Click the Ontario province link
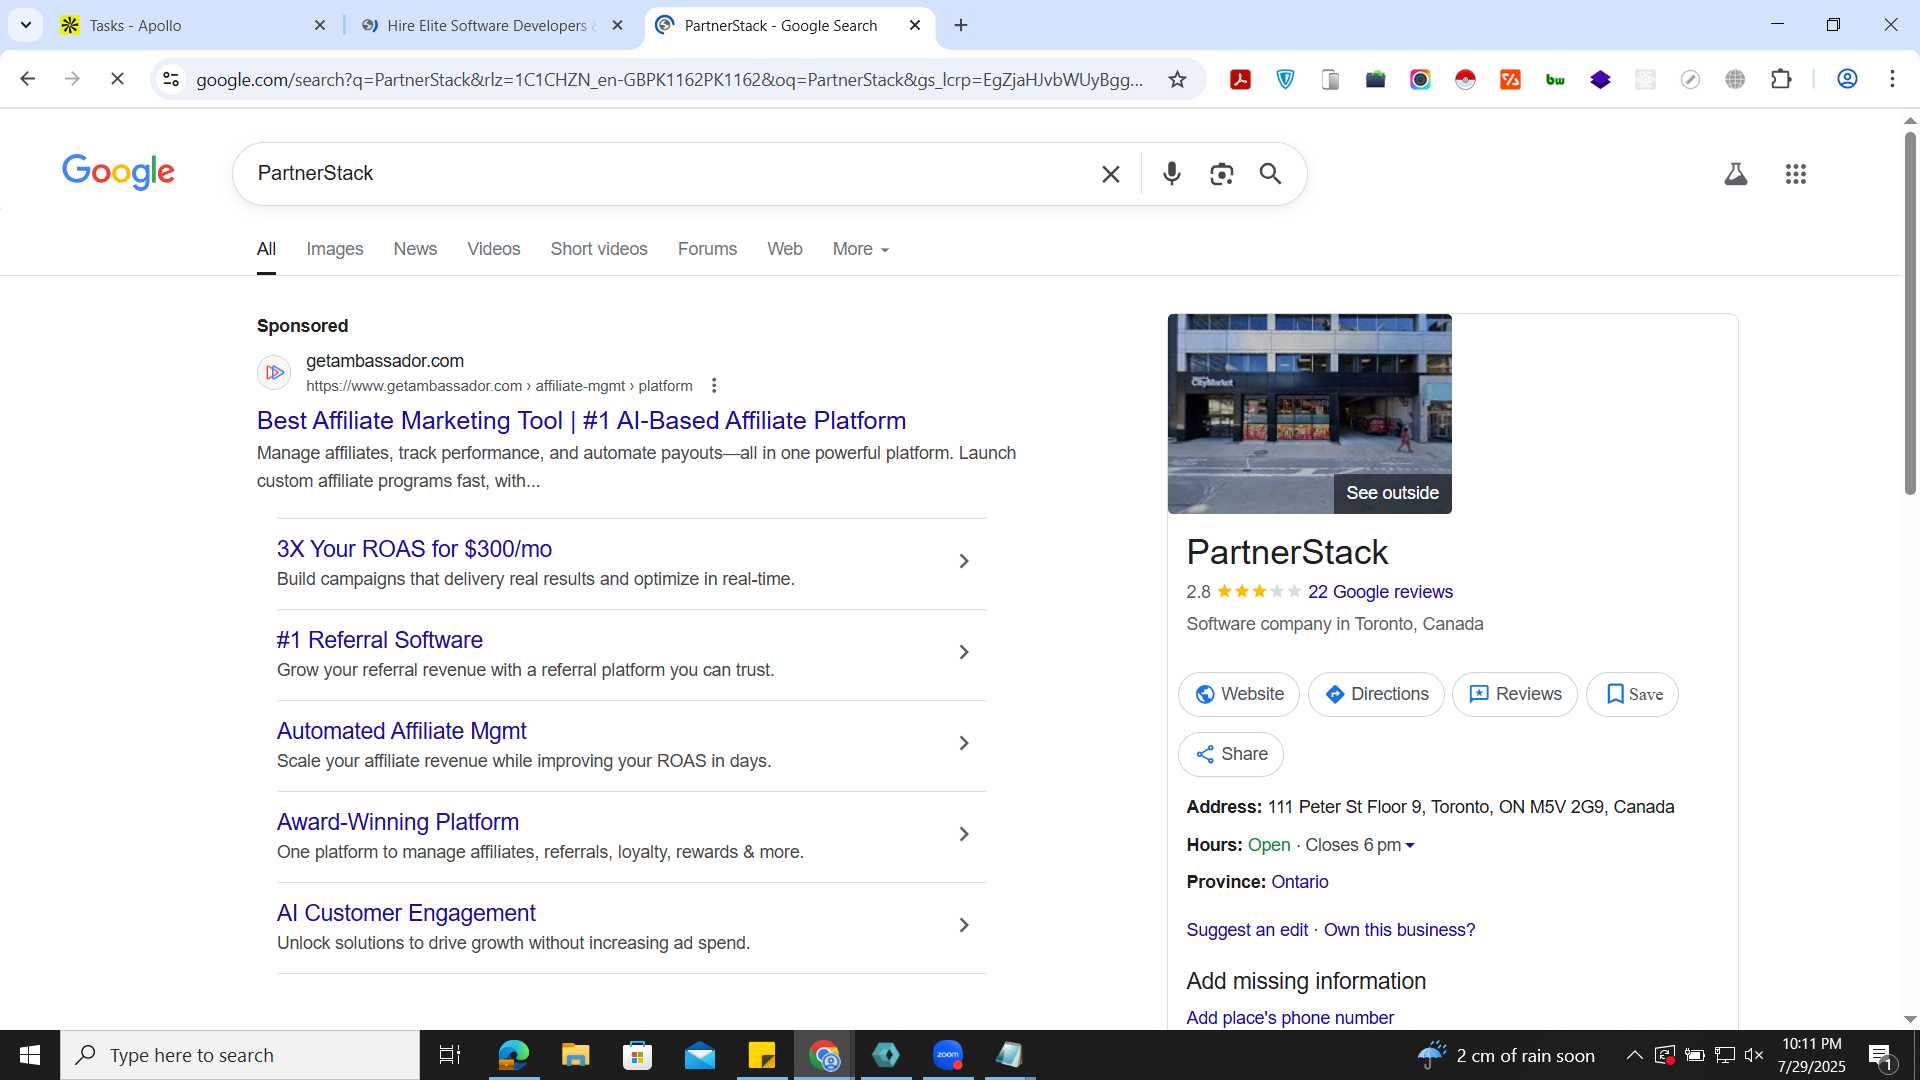 point(1299,883)
